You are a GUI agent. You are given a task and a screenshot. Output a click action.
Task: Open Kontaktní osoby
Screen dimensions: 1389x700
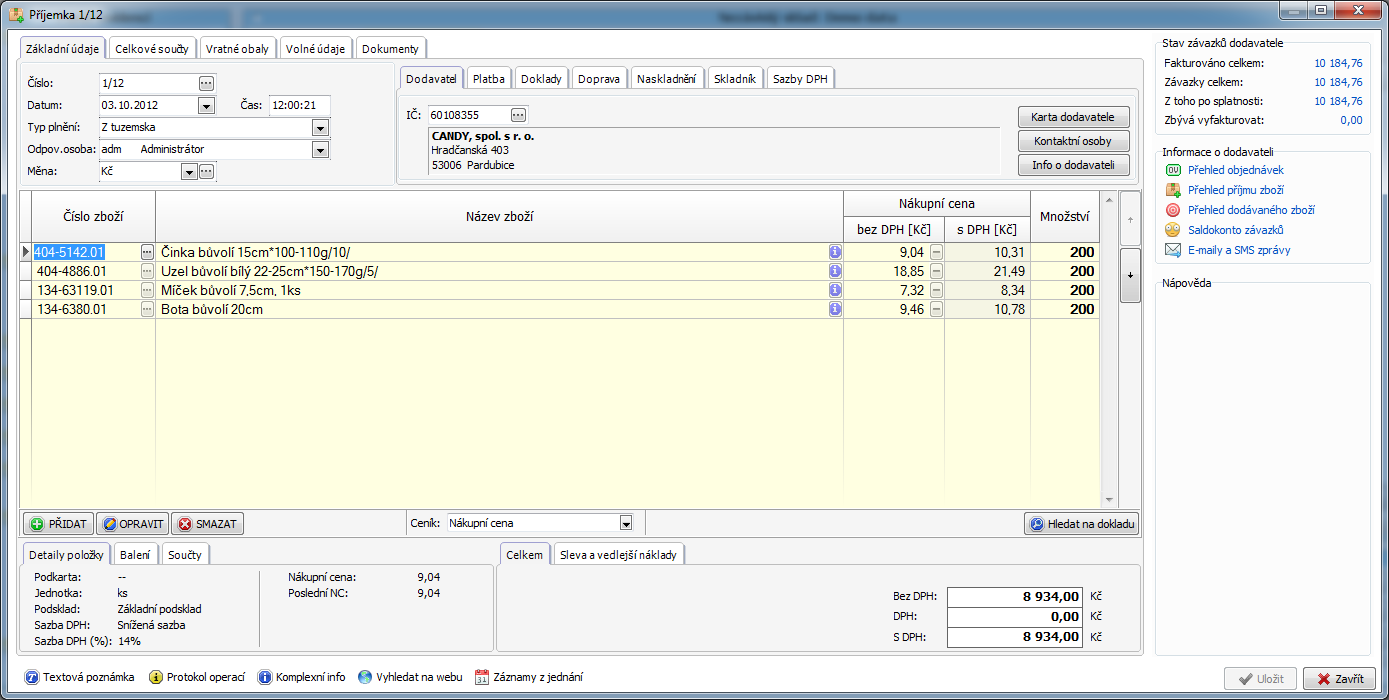point(1073,141)
